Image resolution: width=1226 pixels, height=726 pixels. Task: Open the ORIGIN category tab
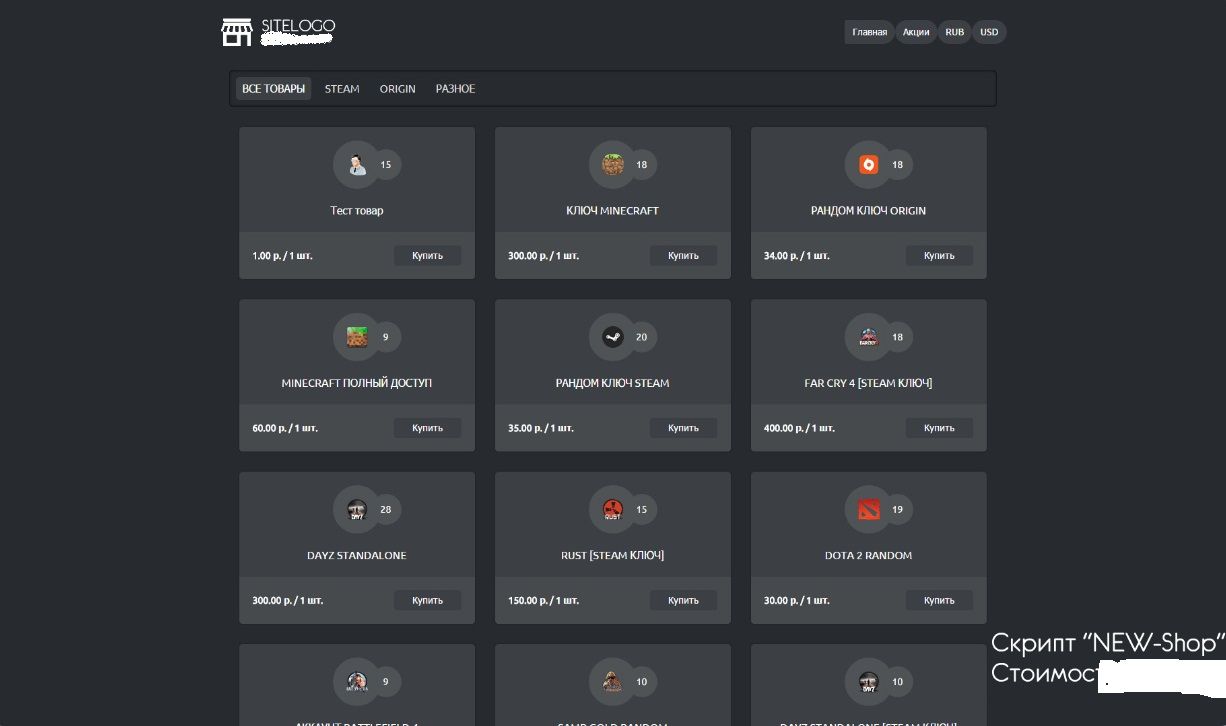tap(397, 89)
